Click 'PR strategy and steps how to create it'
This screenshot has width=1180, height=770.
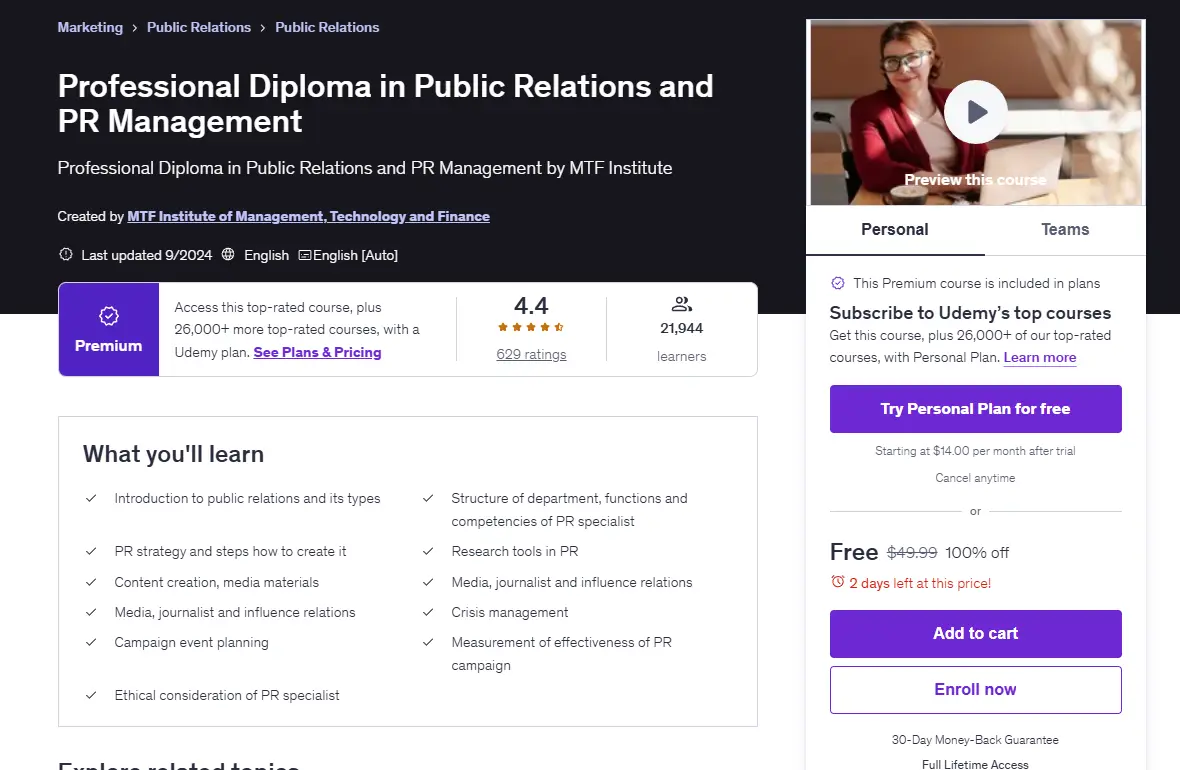230,551
